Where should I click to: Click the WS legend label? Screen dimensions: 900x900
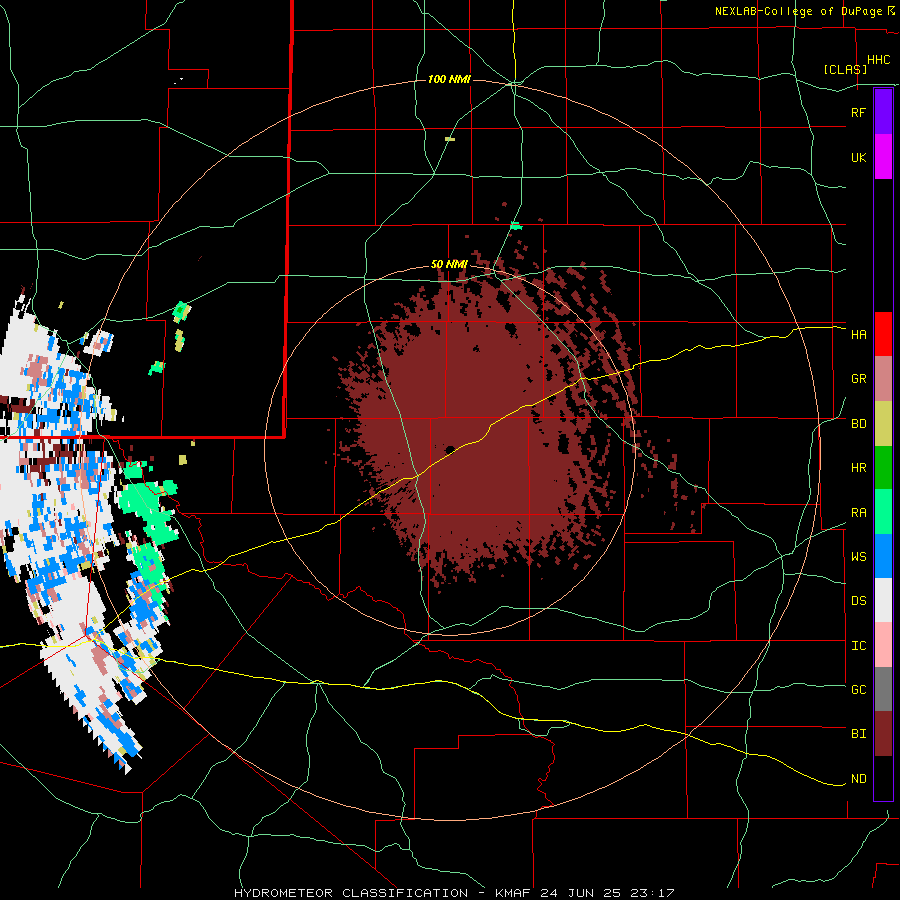click(x=858, y=557)
